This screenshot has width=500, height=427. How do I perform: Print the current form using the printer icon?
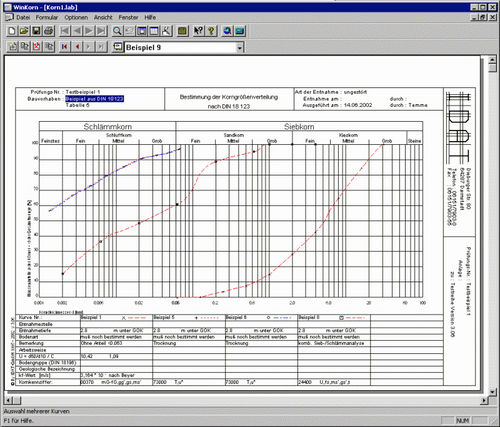click(x=49, y=31)
